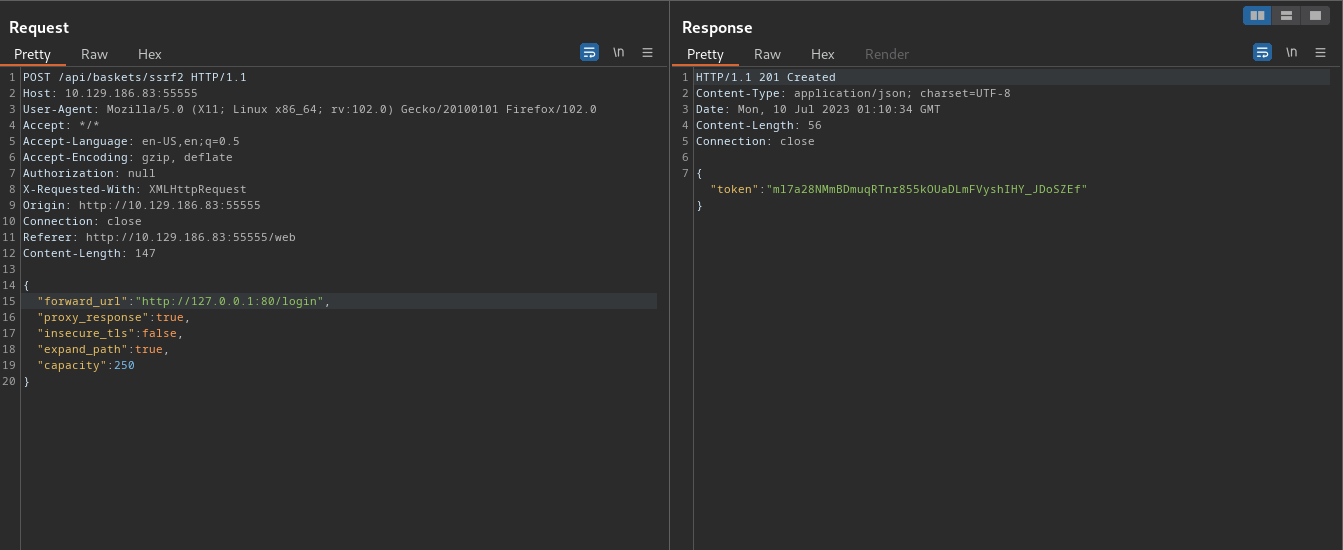Switch to Response Raw tab
The height and width of the screenshot is (550, 1343).
(x=767, y=54)
